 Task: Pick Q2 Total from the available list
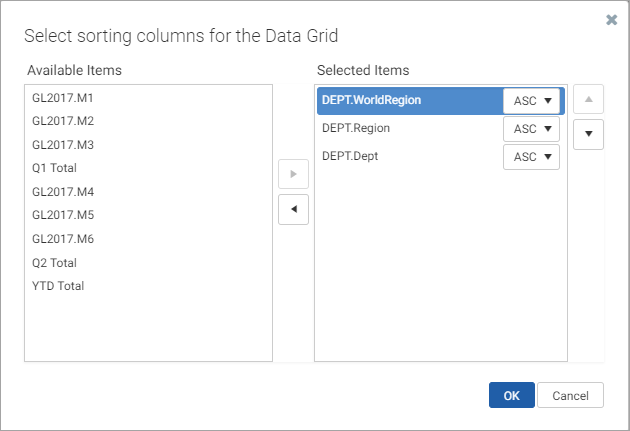click(x=148, y=263)
